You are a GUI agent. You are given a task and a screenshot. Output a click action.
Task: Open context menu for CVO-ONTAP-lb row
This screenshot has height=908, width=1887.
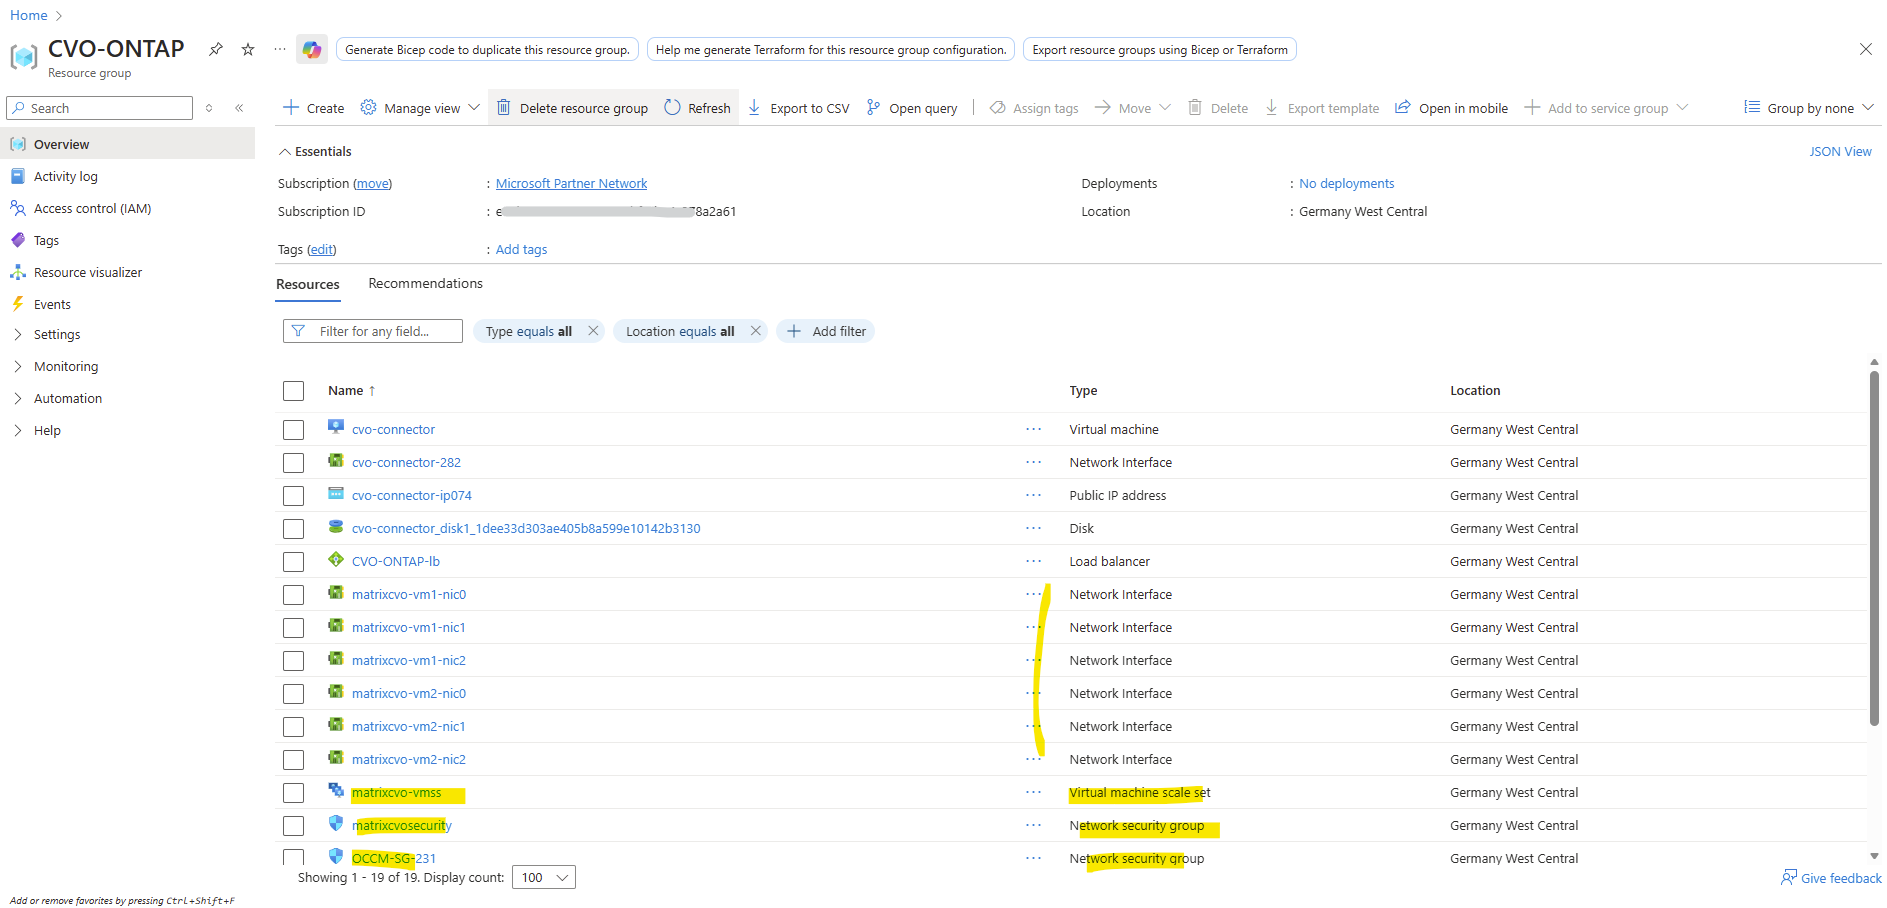click(x=1033, y=562)
